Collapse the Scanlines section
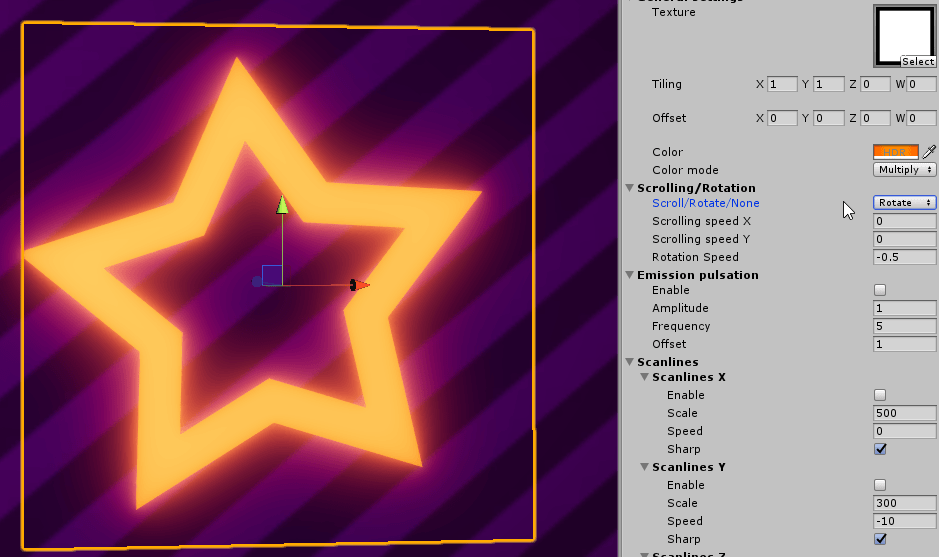Image resolution: width=939 pixels, height=557 pixels. click(629, 362)
